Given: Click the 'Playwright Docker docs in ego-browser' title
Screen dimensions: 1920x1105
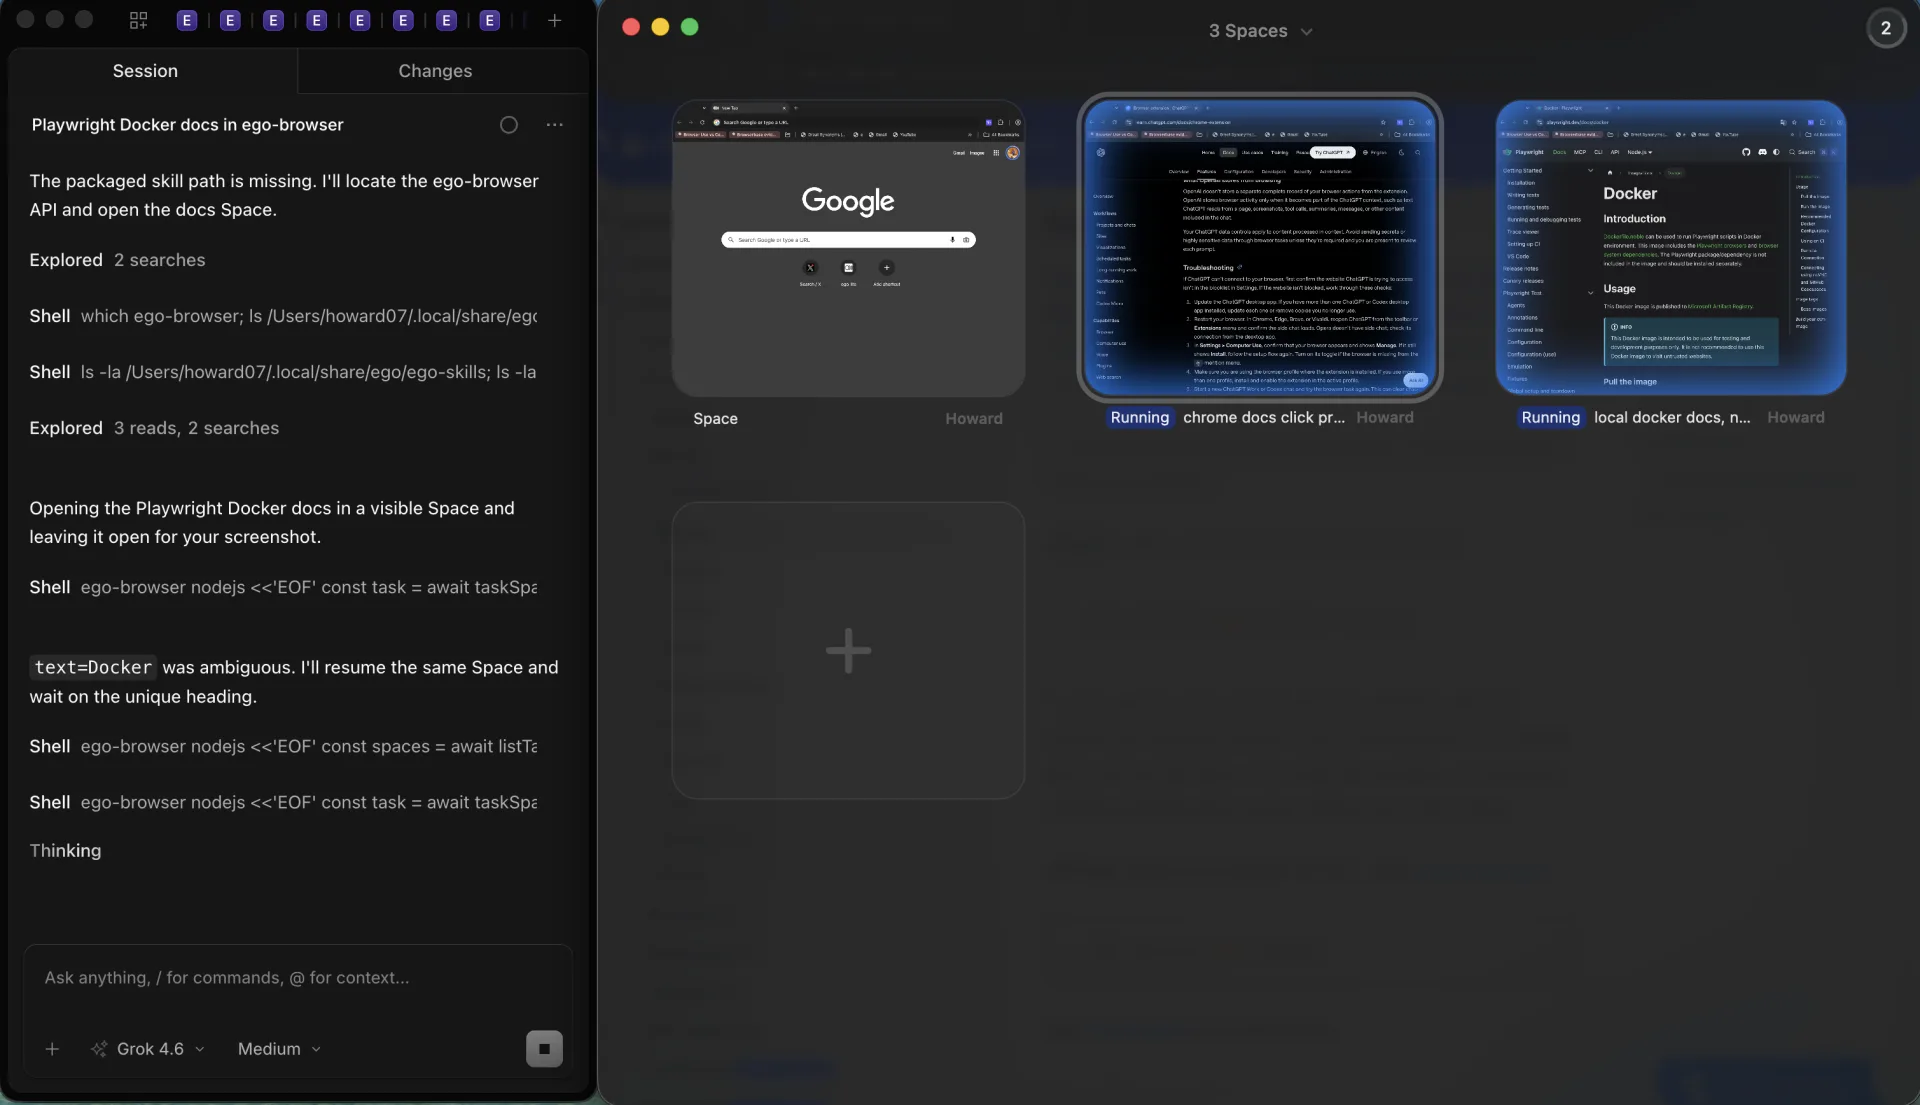Looking at the screenshot, I should 187,125.
